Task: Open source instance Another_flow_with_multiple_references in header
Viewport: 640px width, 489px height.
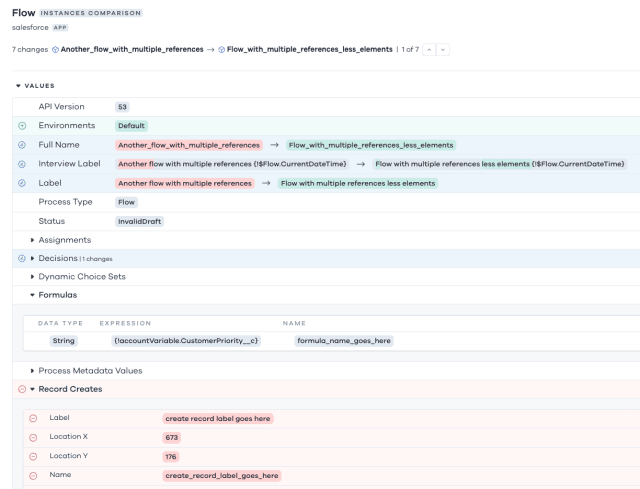Action: [132, 49]
